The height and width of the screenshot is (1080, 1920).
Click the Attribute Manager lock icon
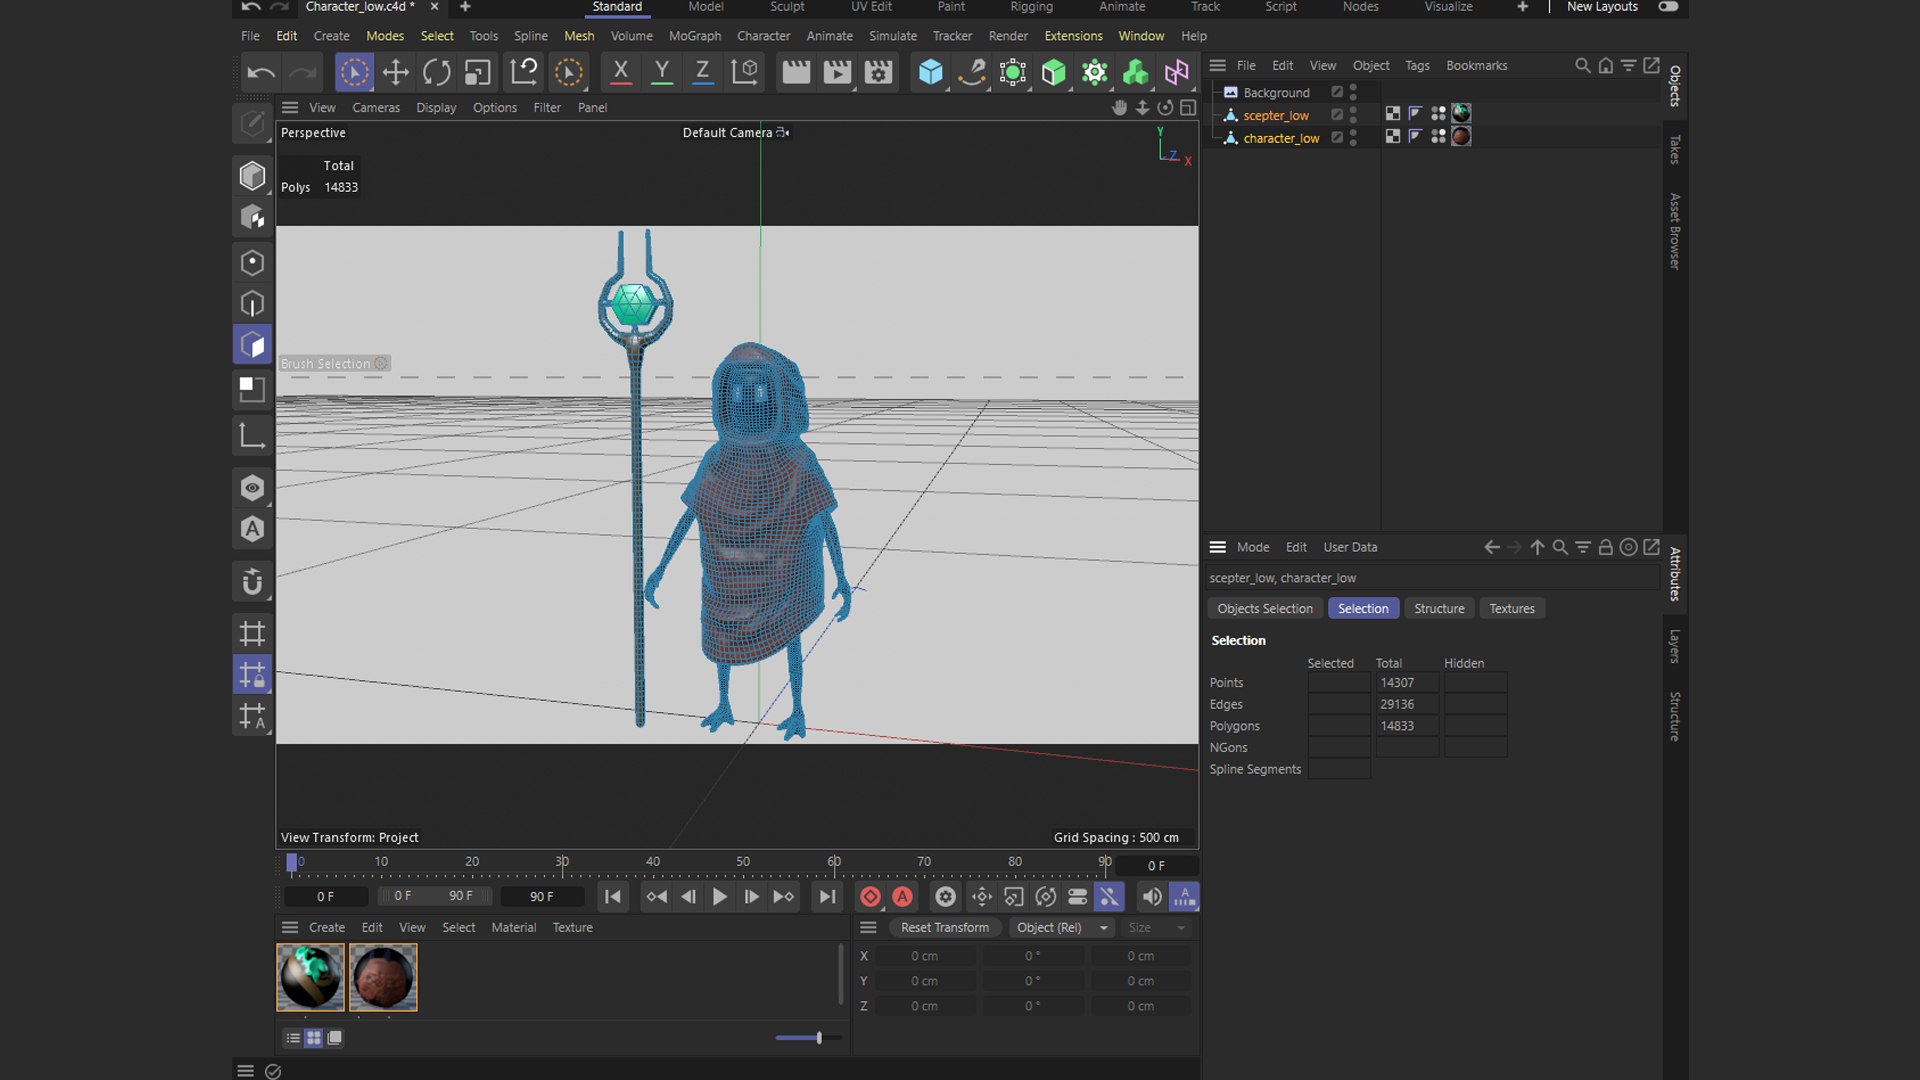tap(1605, 547)
